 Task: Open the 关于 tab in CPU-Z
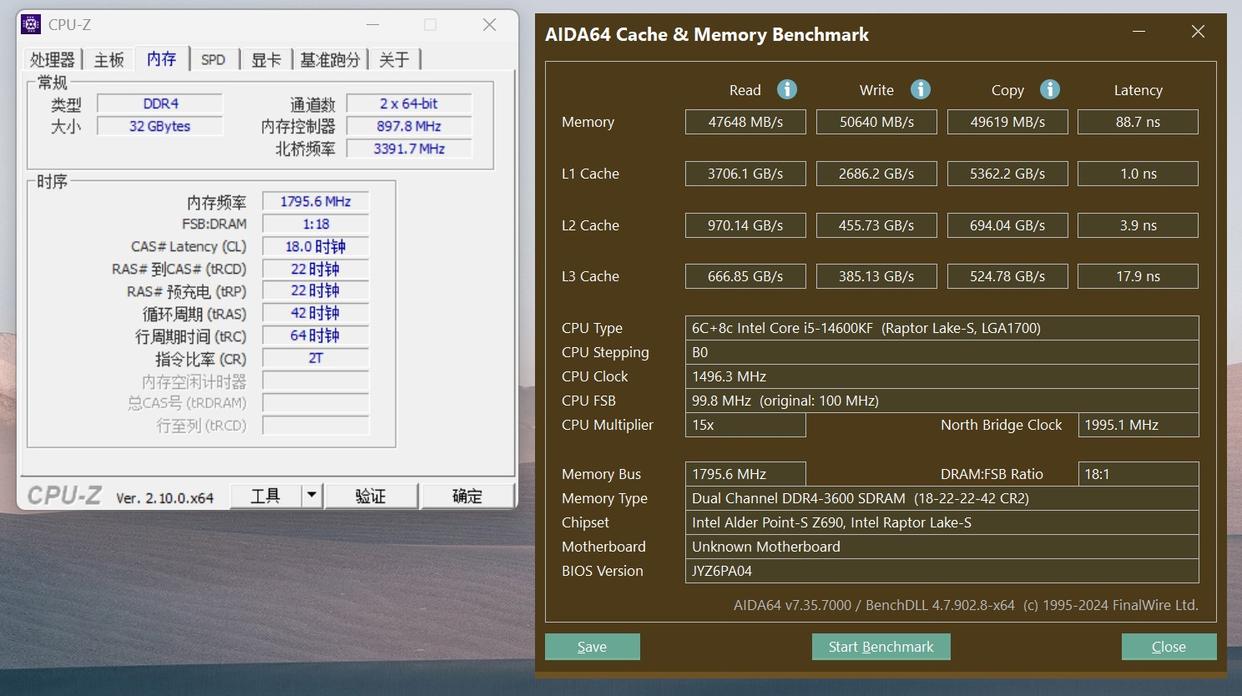click(394, 60)
